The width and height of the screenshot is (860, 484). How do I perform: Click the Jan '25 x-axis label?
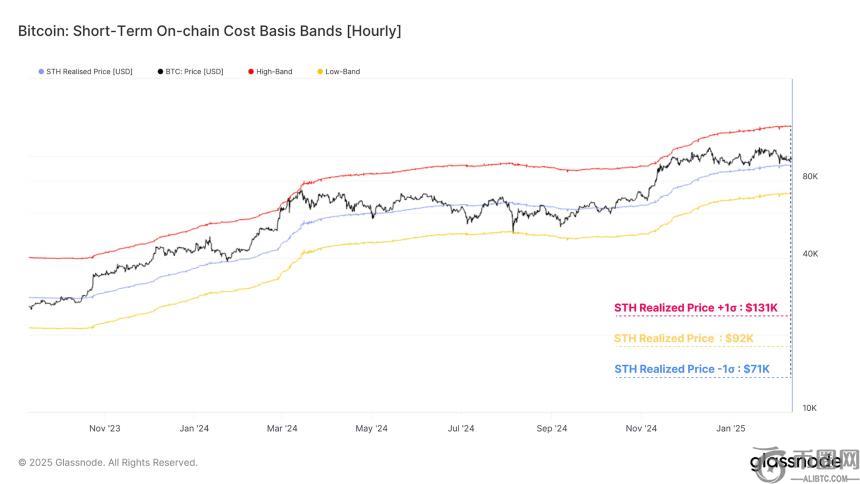tap(731, 428)
